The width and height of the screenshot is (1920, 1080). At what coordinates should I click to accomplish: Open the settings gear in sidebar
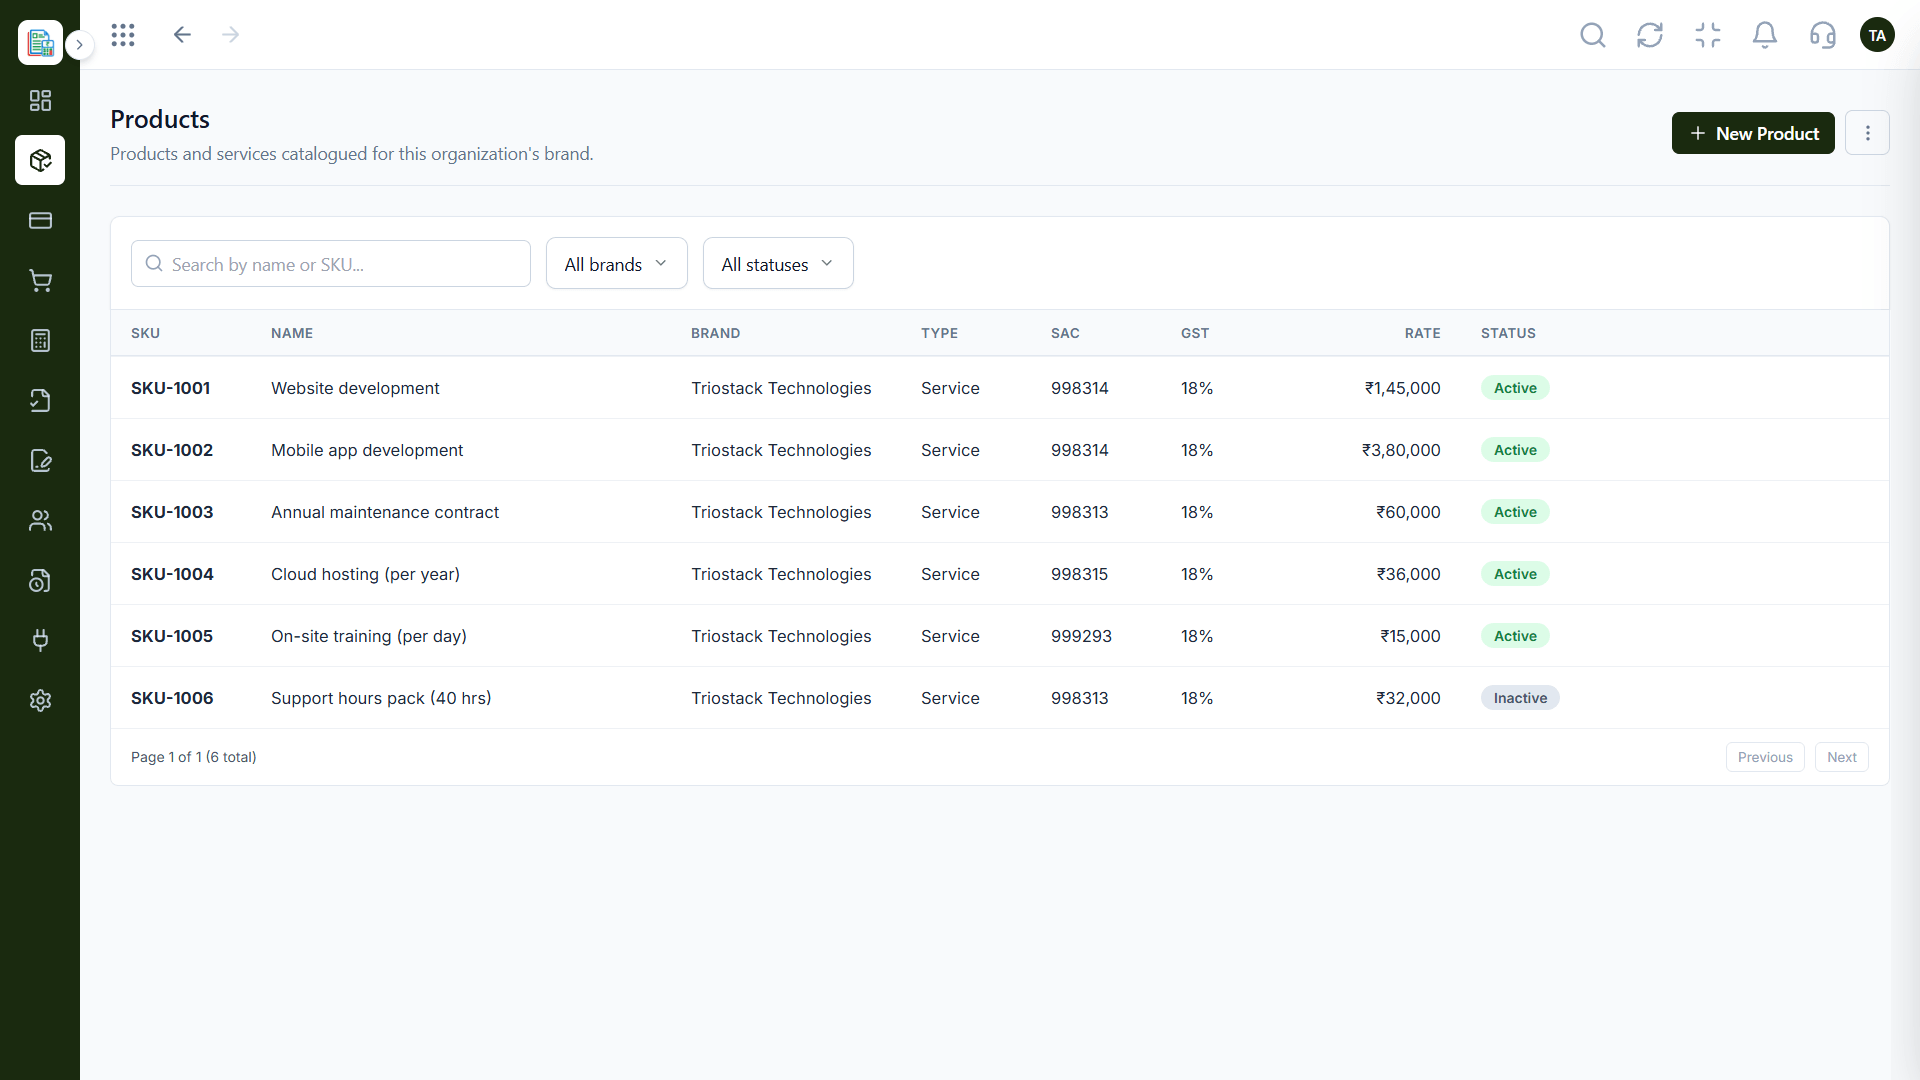click(40, 700)
